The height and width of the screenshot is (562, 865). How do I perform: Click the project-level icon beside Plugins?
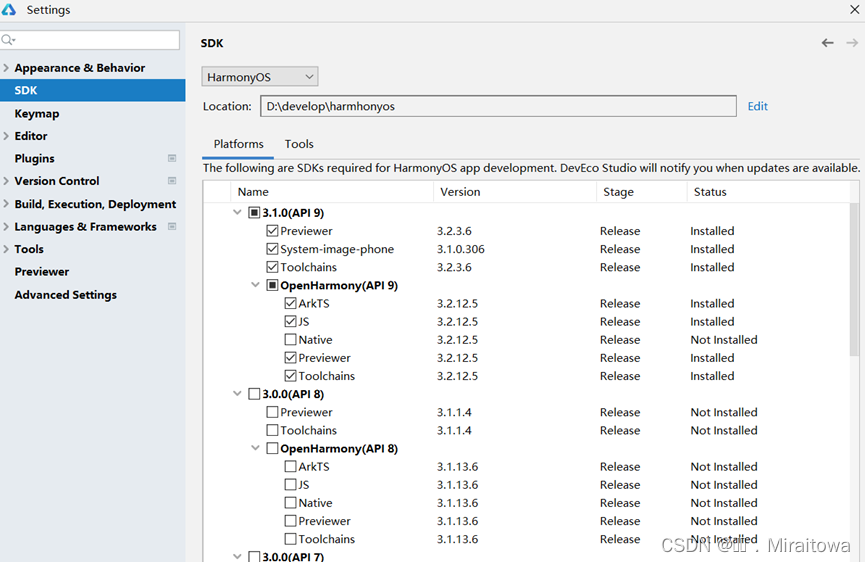(x=172, y=158)
